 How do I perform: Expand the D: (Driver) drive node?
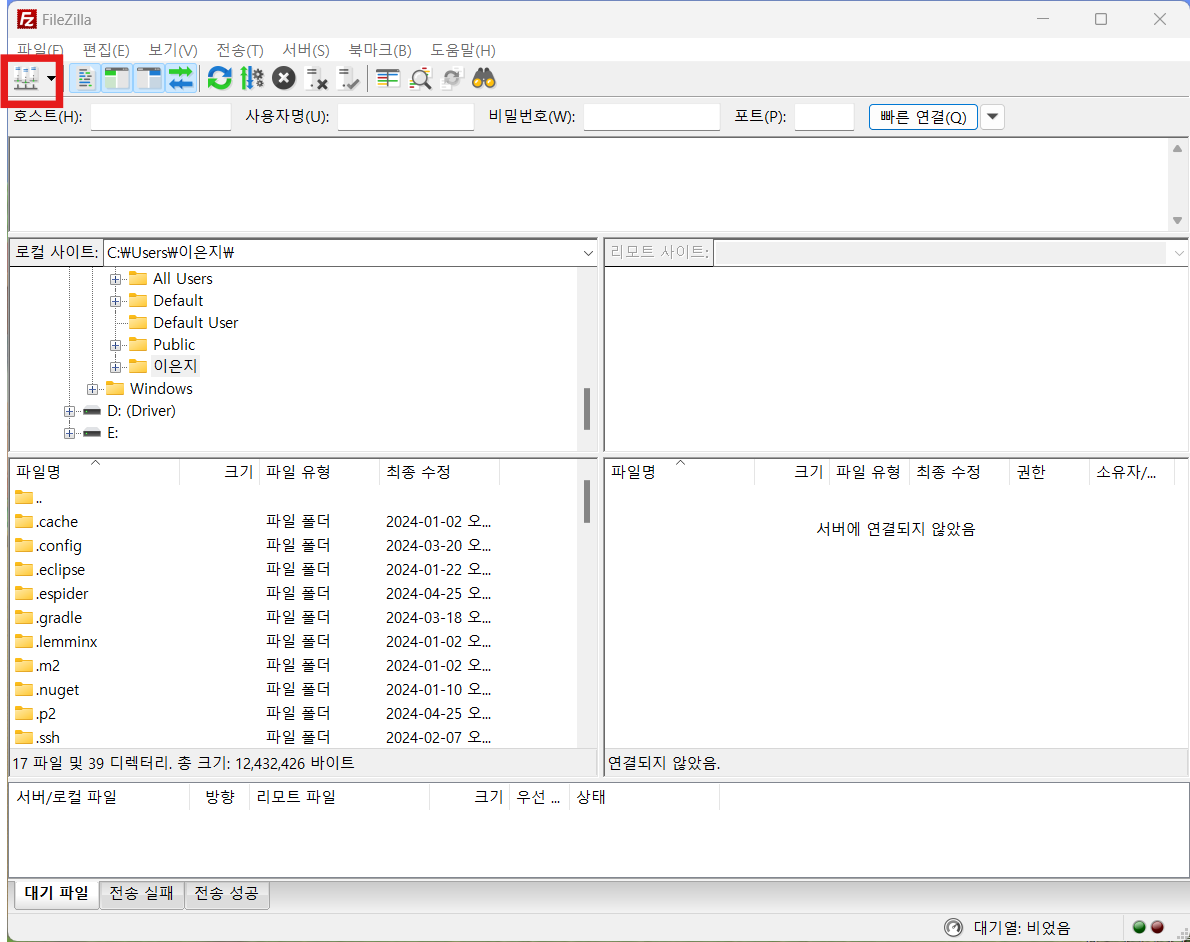(69, 411)
